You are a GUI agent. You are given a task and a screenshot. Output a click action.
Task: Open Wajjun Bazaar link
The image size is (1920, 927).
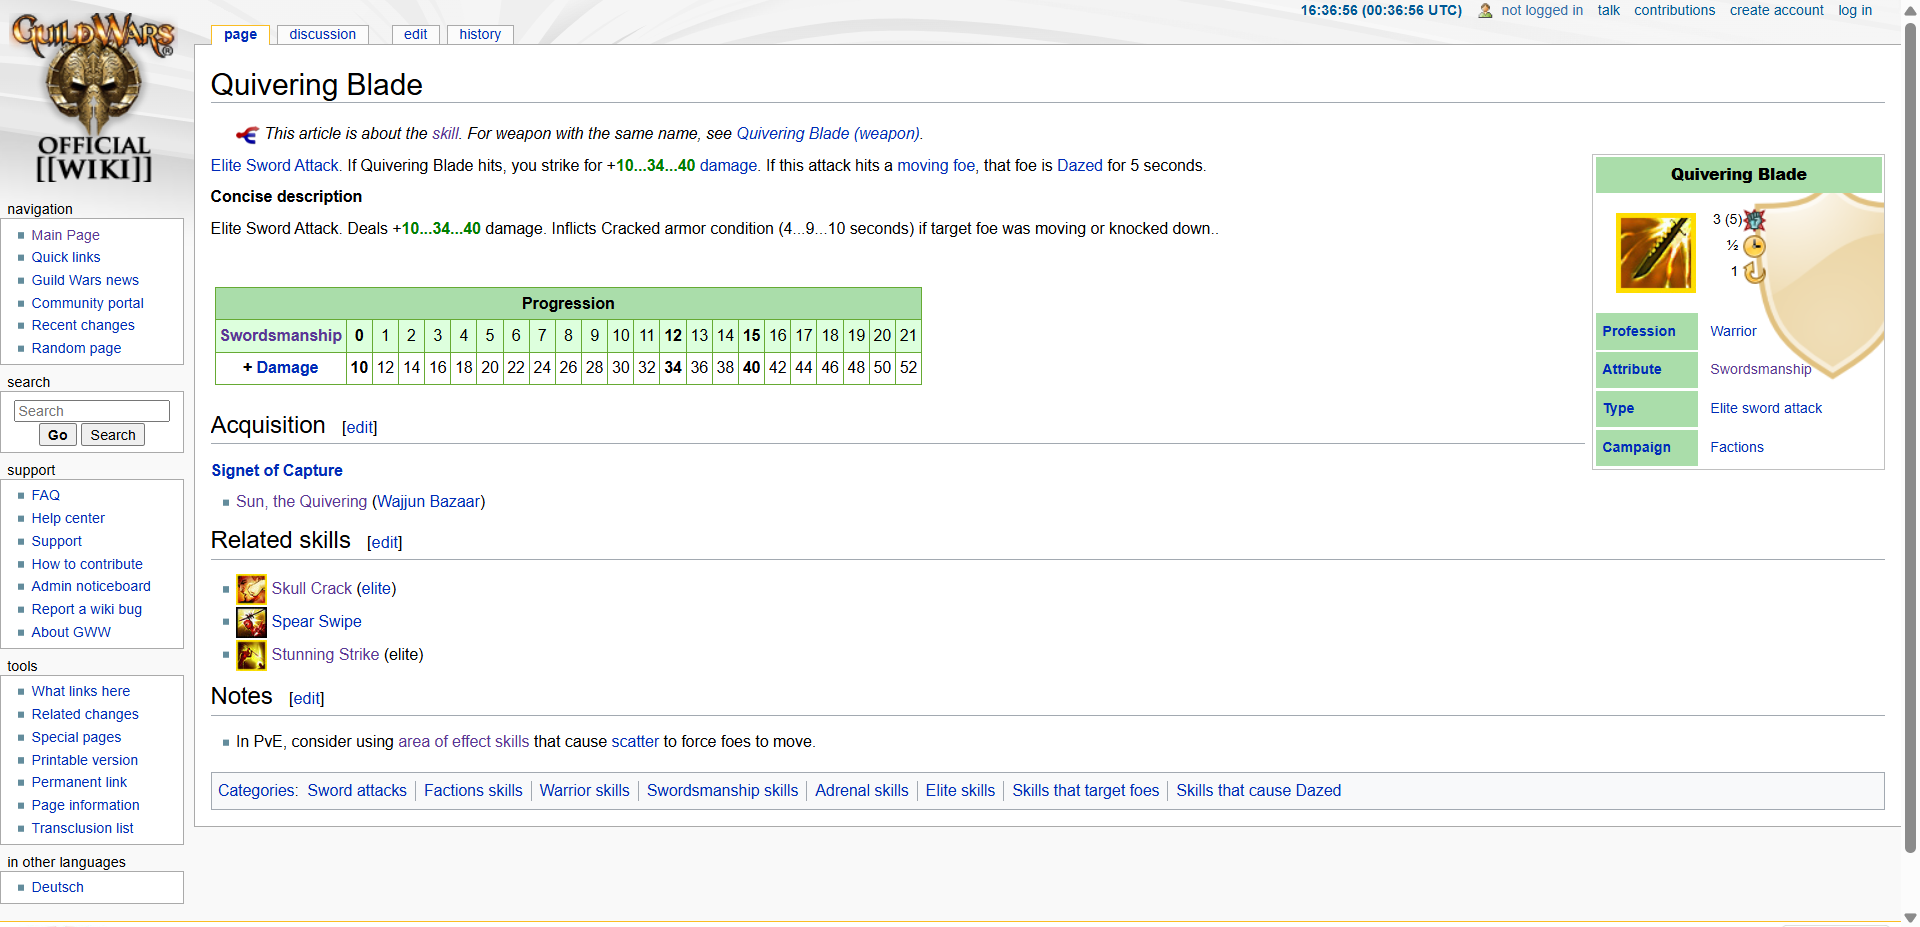(x=429, y=501)
